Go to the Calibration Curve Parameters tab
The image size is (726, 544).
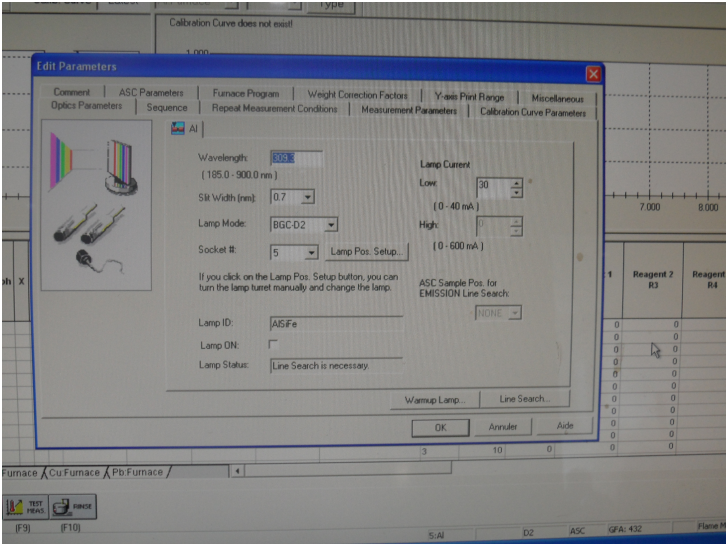coord(533,112)
